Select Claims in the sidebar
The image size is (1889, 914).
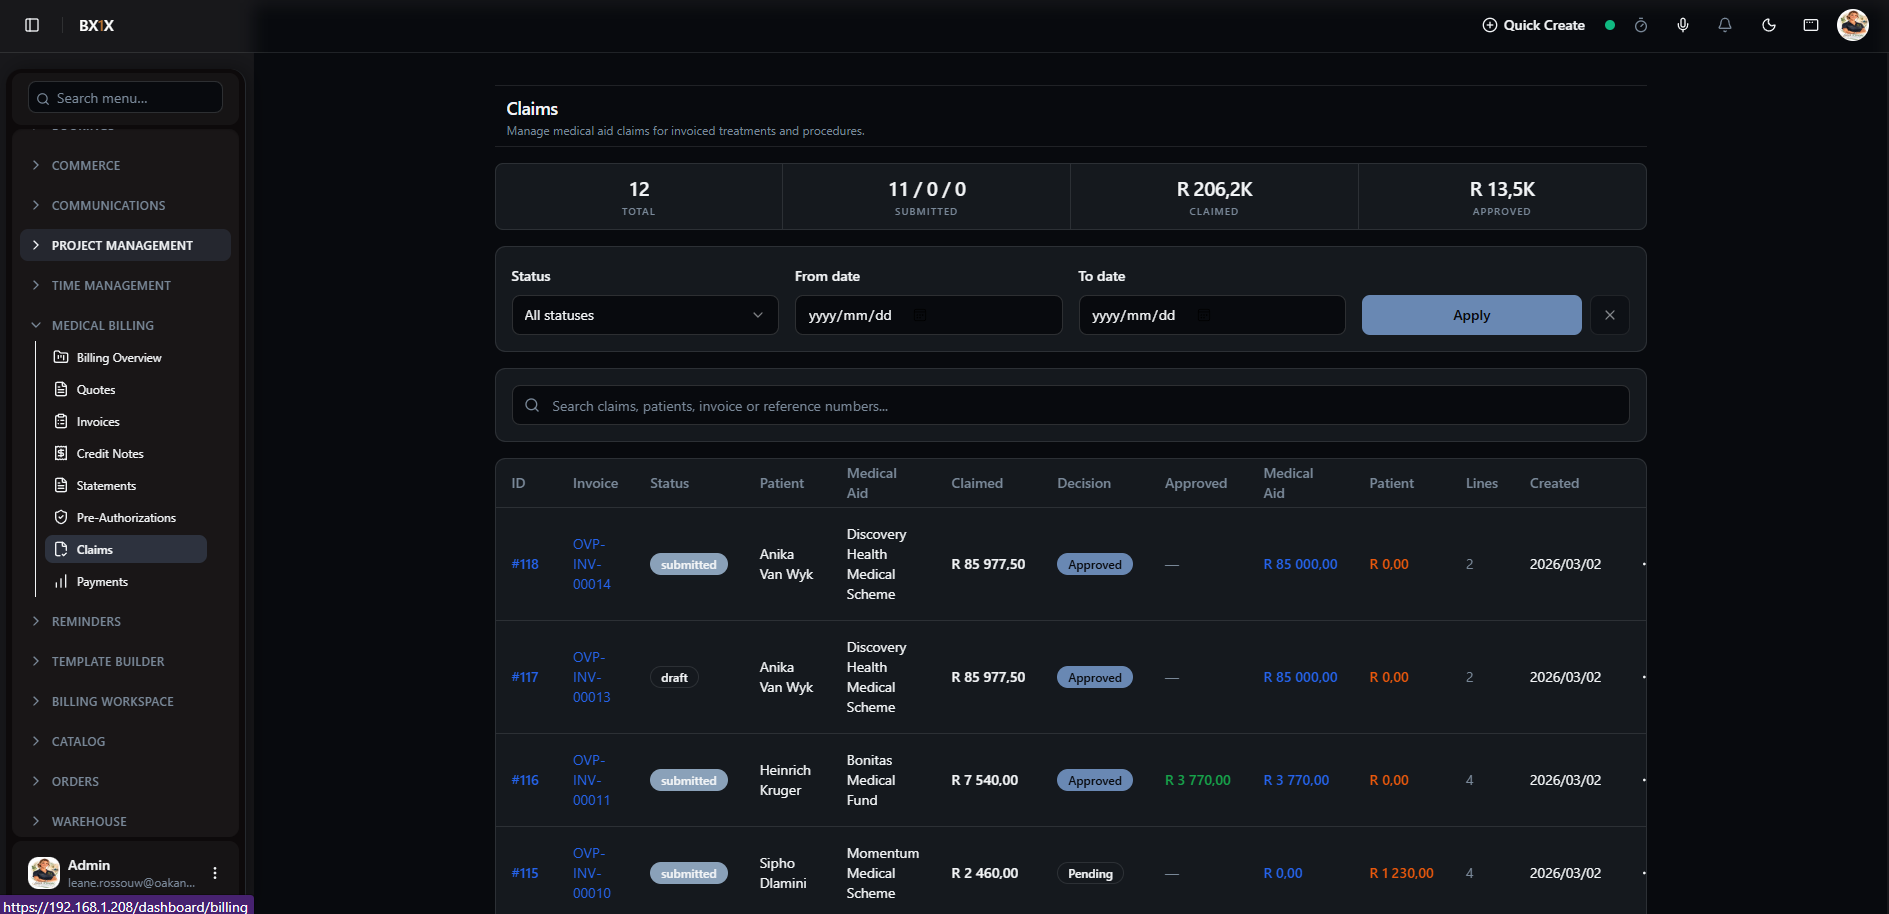[x=126, y=549]
